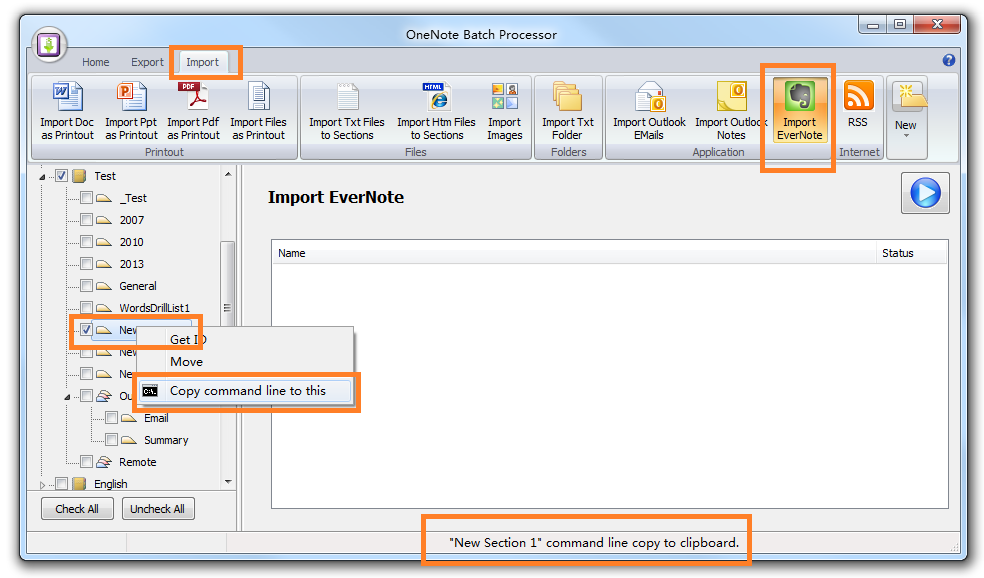The image size is (984, 578).
Task: Choose Import Htm Files to Sections
Action: [x=436, y=111]
